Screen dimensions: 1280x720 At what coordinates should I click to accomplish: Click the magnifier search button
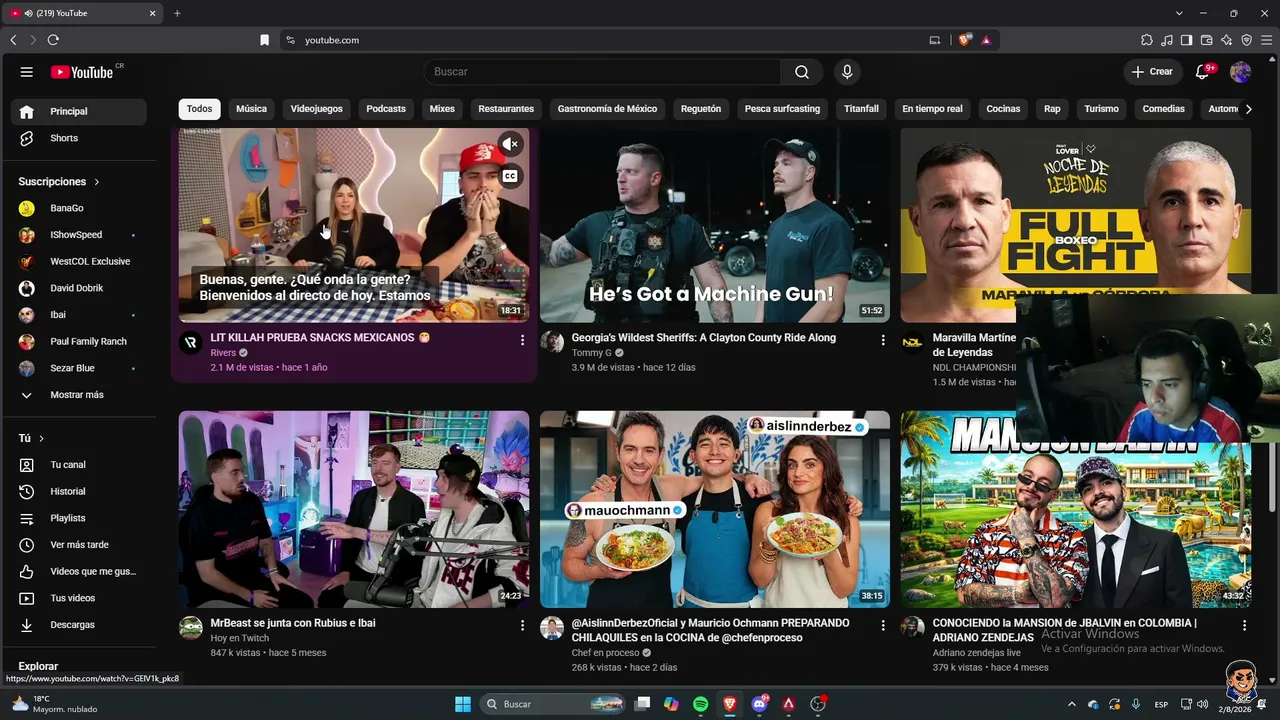pyautogui.click(x=802, y=72)
